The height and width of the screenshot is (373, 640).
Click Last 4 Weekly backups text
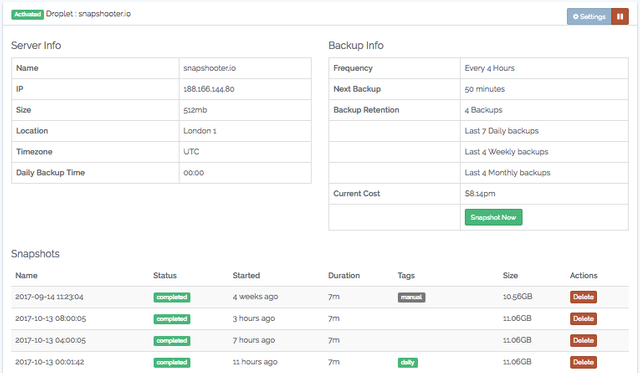click(506, 152)
